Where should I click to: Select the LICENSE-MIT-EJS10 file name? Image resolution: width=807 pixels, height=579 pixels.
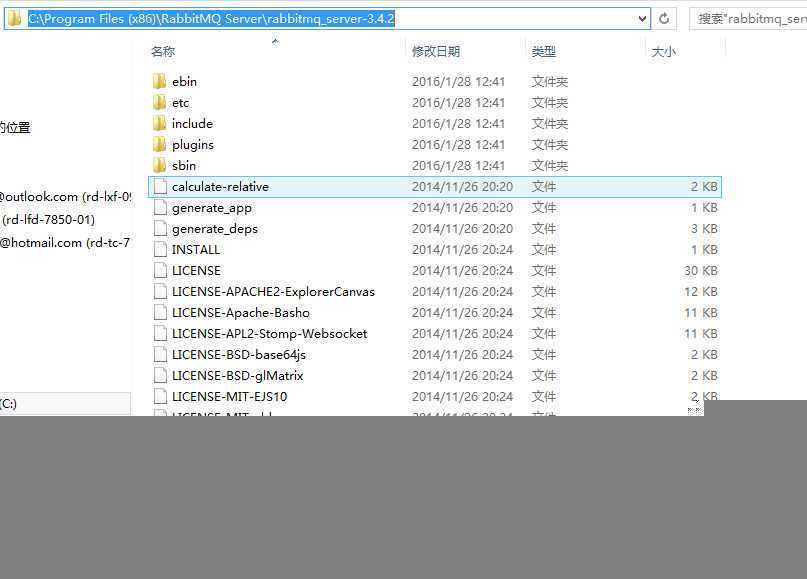pos(230,396)
